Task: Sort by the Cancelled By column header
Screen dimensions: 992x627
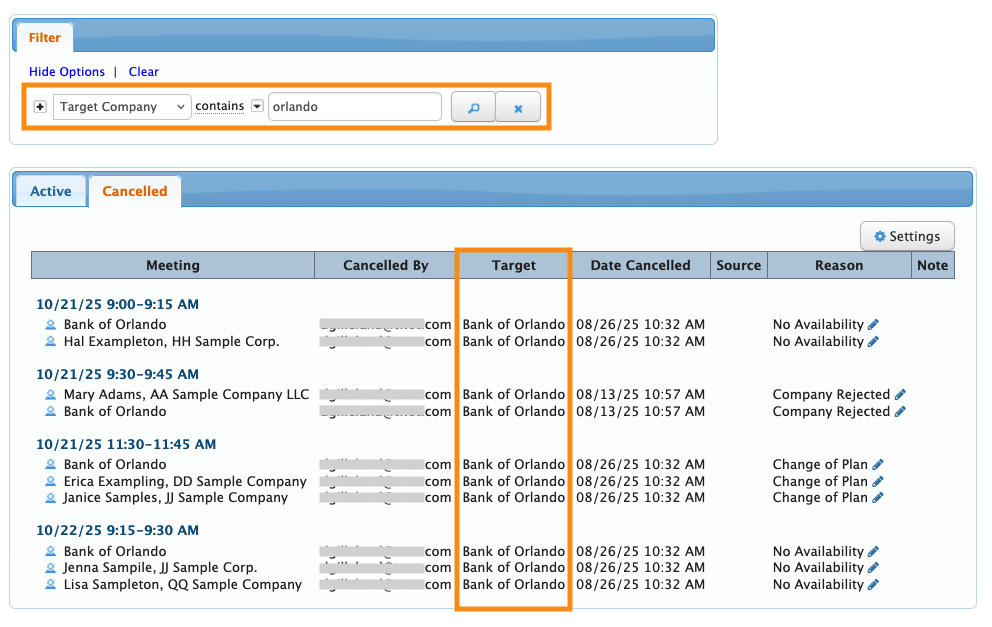Action: point(386,265)
